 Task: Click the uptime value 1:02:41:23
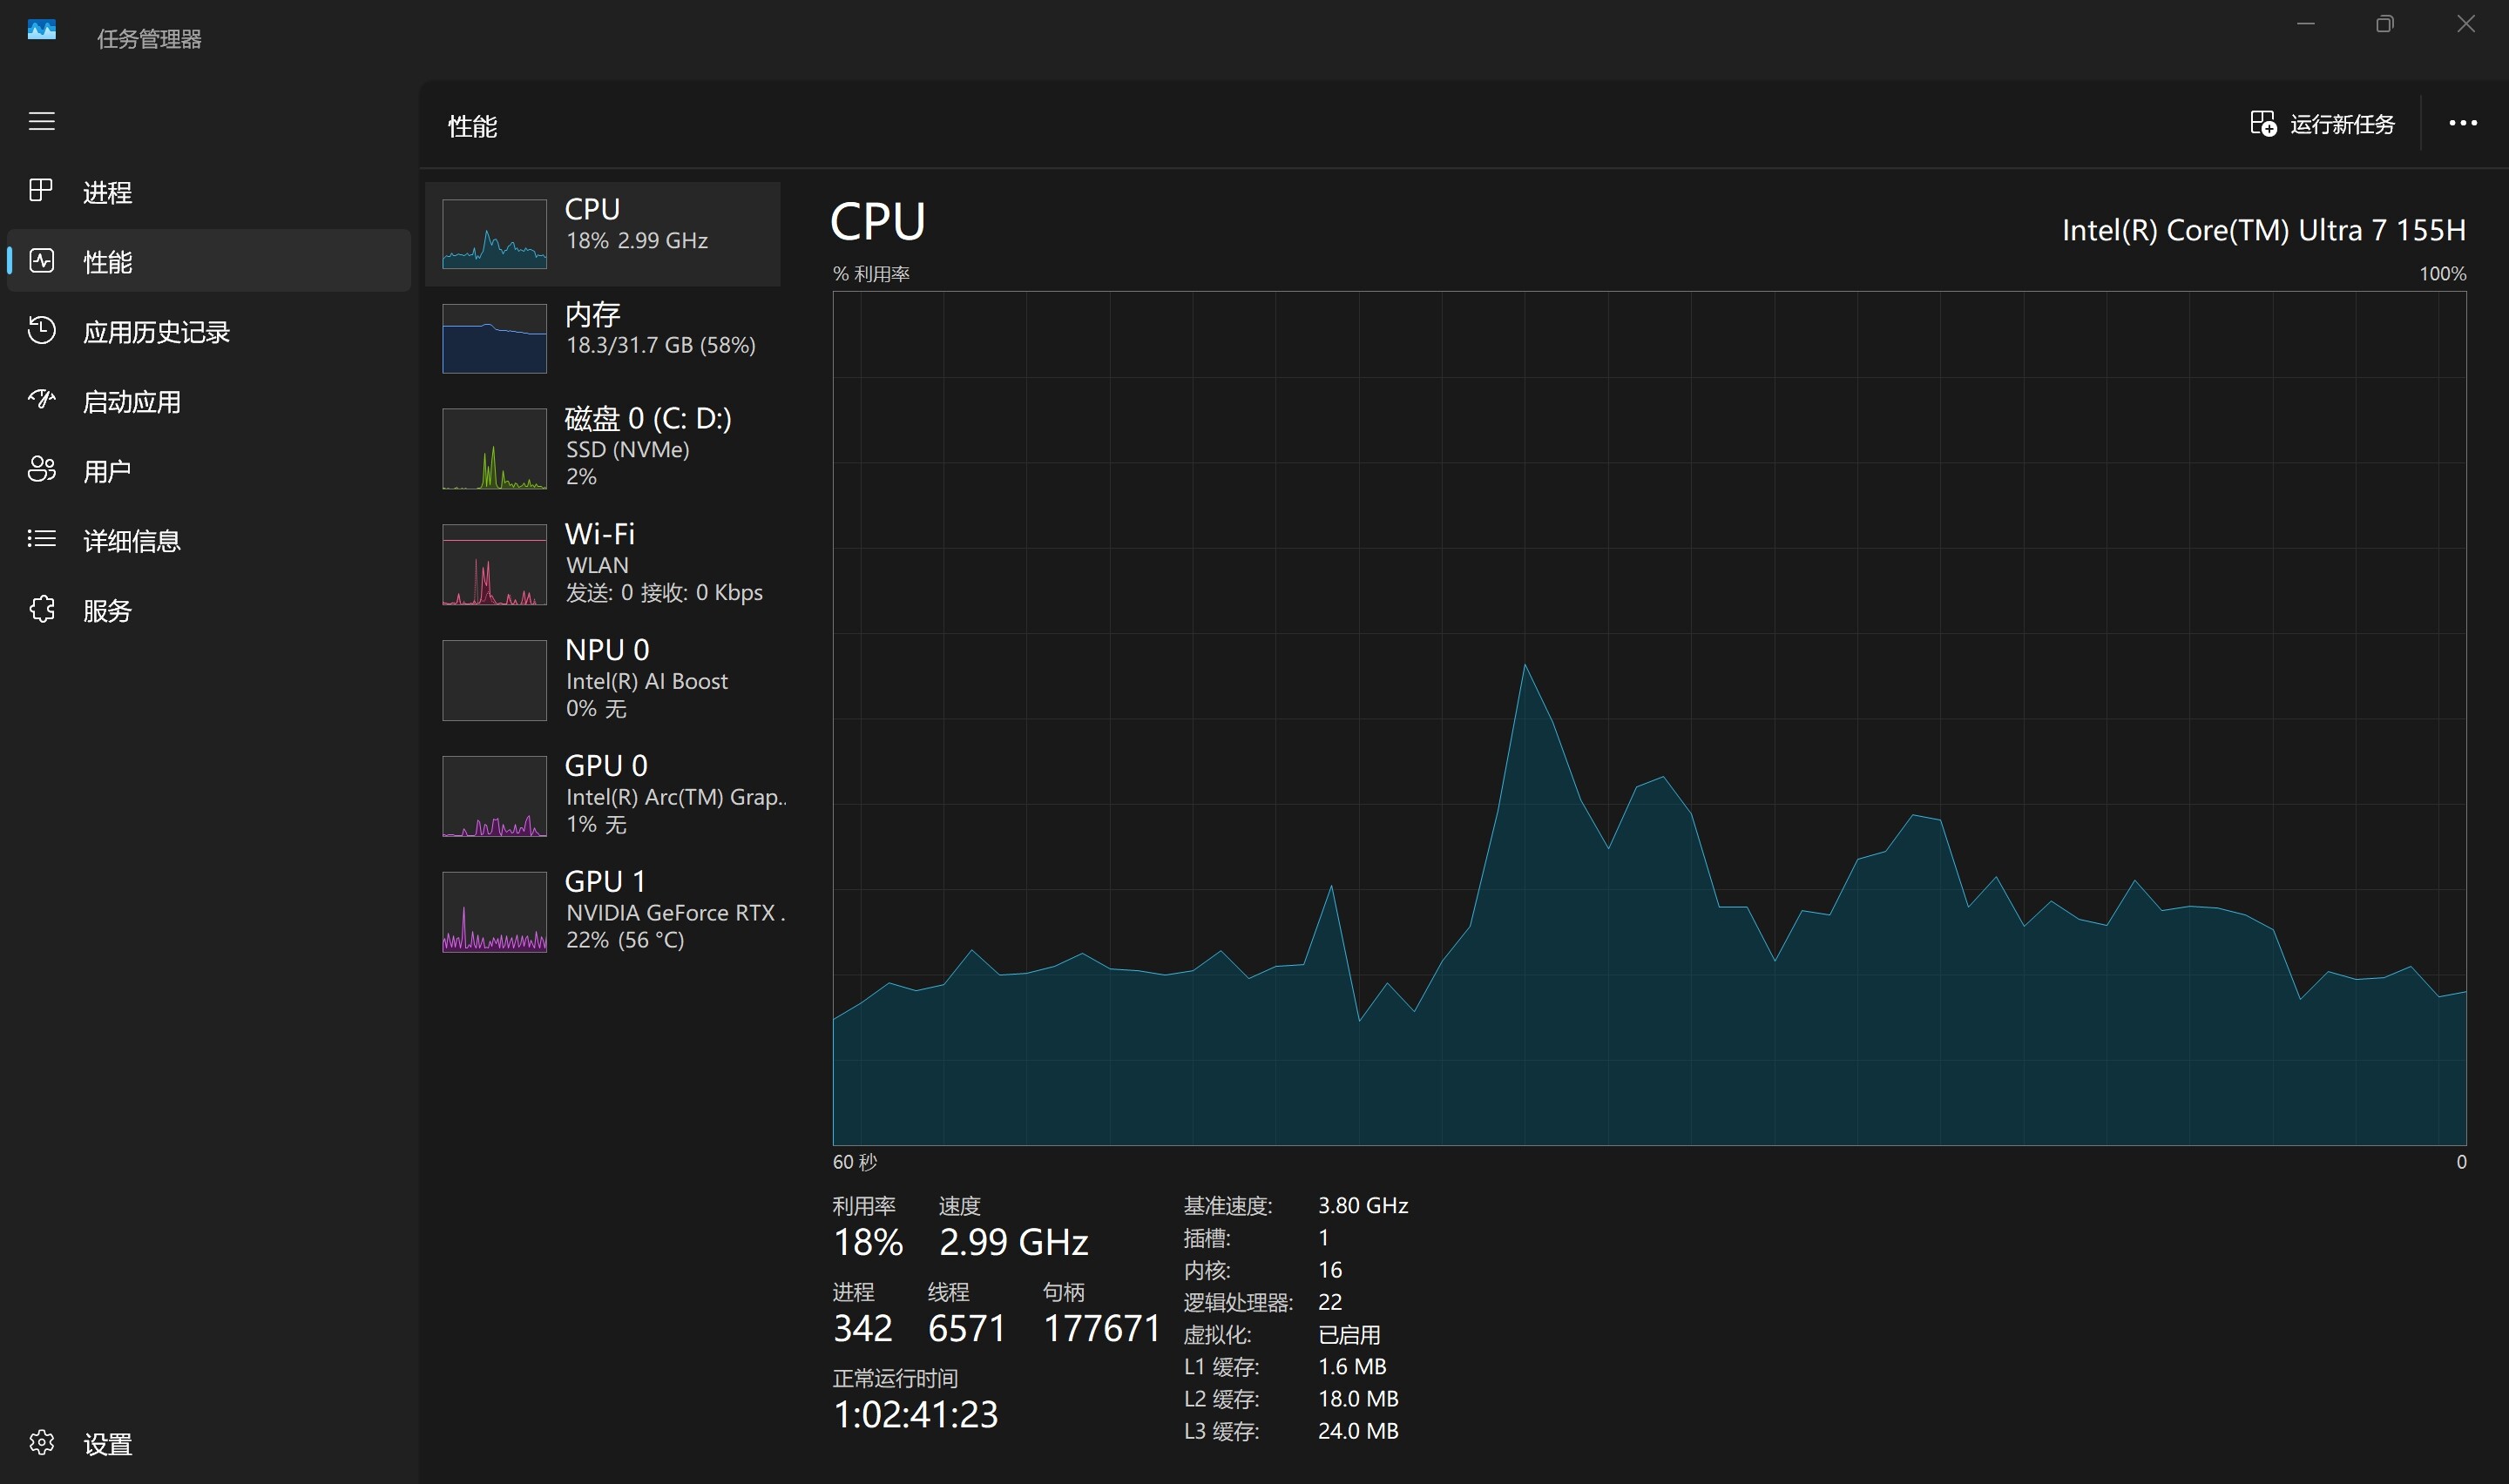click(x=915, y=1414)
